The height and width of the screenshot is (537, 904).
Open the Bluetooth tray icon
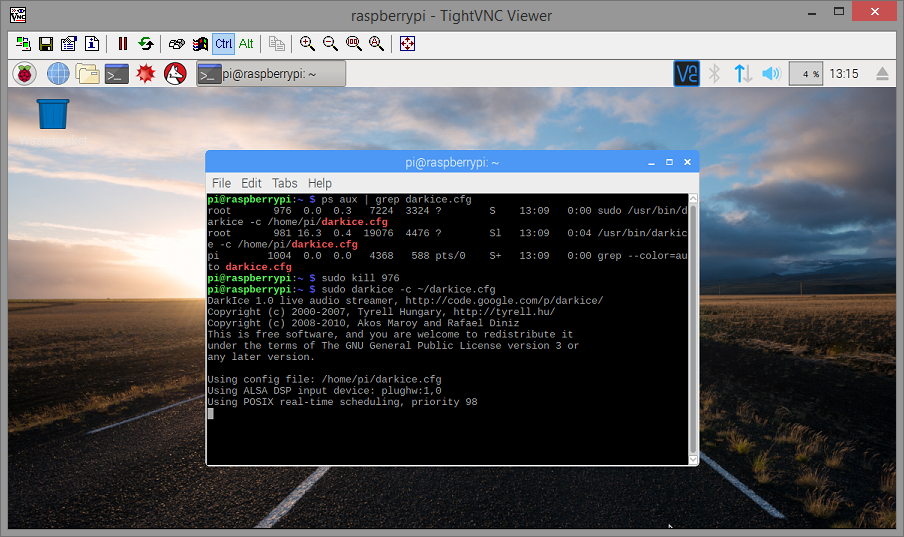coord(714,74)
